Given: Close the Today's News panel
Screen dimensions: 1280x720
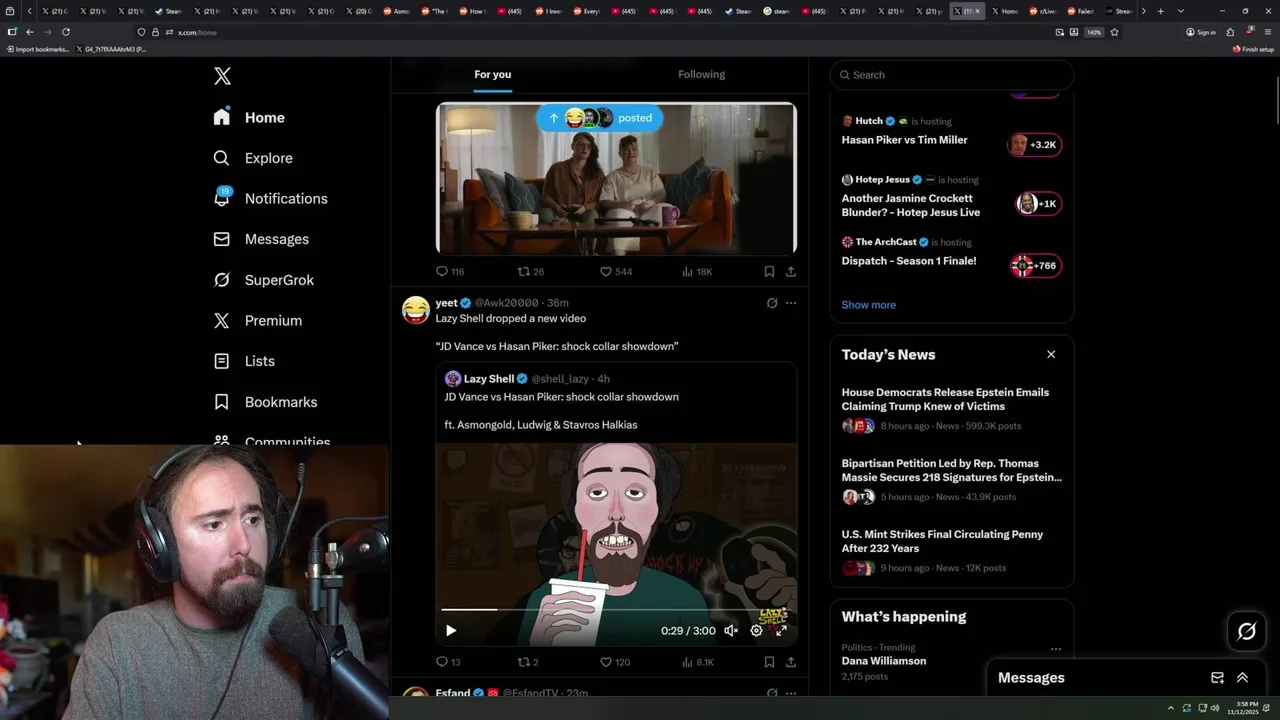Looking at the screenshot, I should click(1051, 354).
